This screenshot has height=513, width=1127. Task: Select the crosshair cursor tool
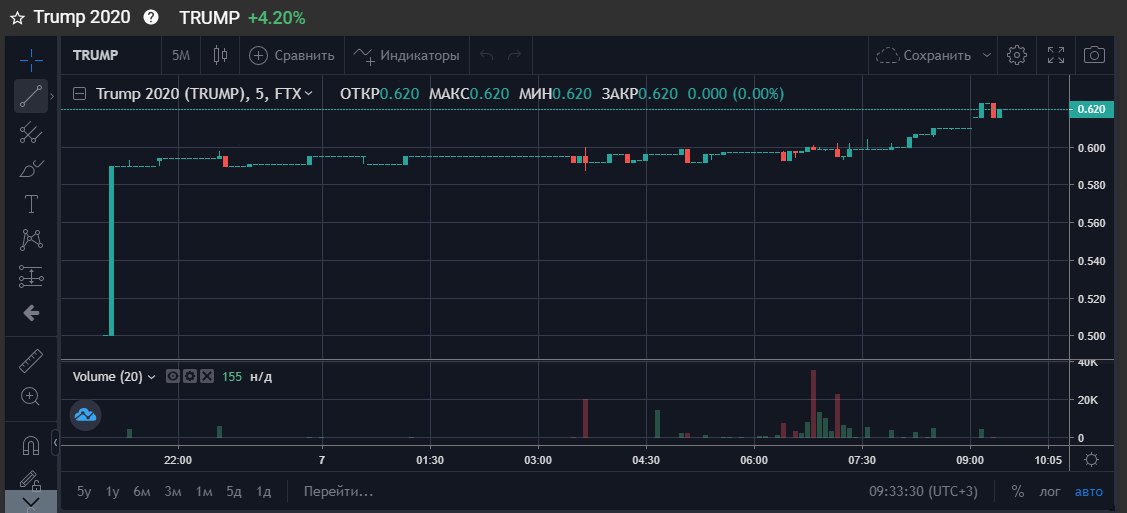coord(31,59)
